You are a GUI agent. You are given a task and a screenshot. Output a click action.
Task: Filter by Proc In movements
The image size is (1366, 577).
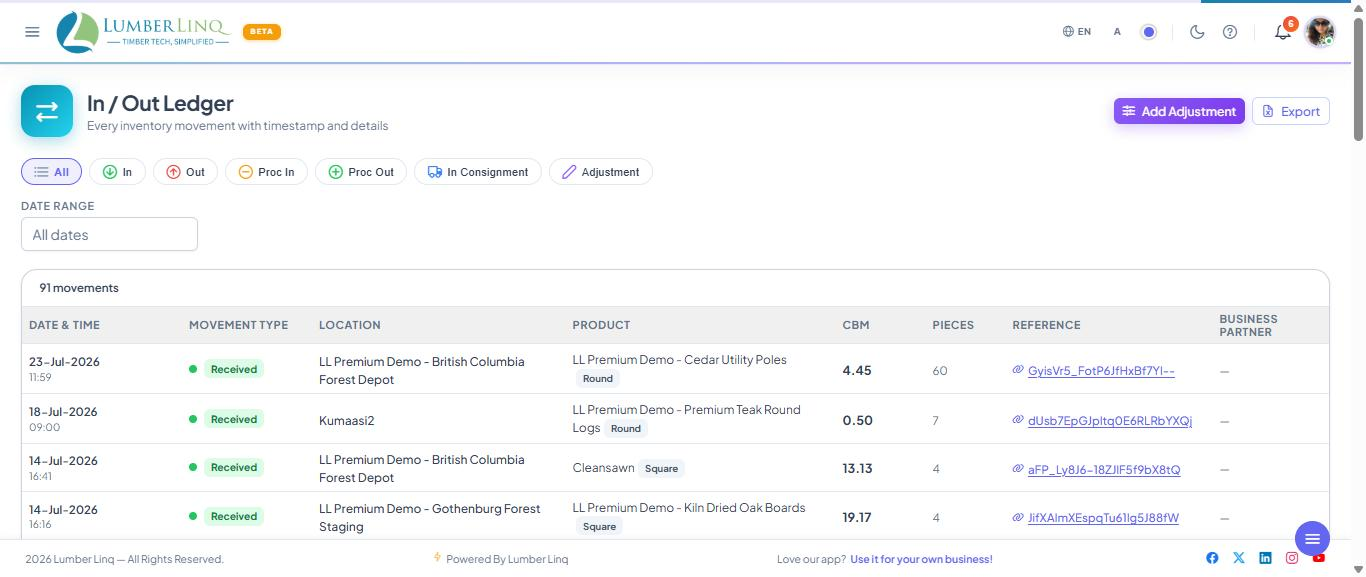tap(266, 172)
